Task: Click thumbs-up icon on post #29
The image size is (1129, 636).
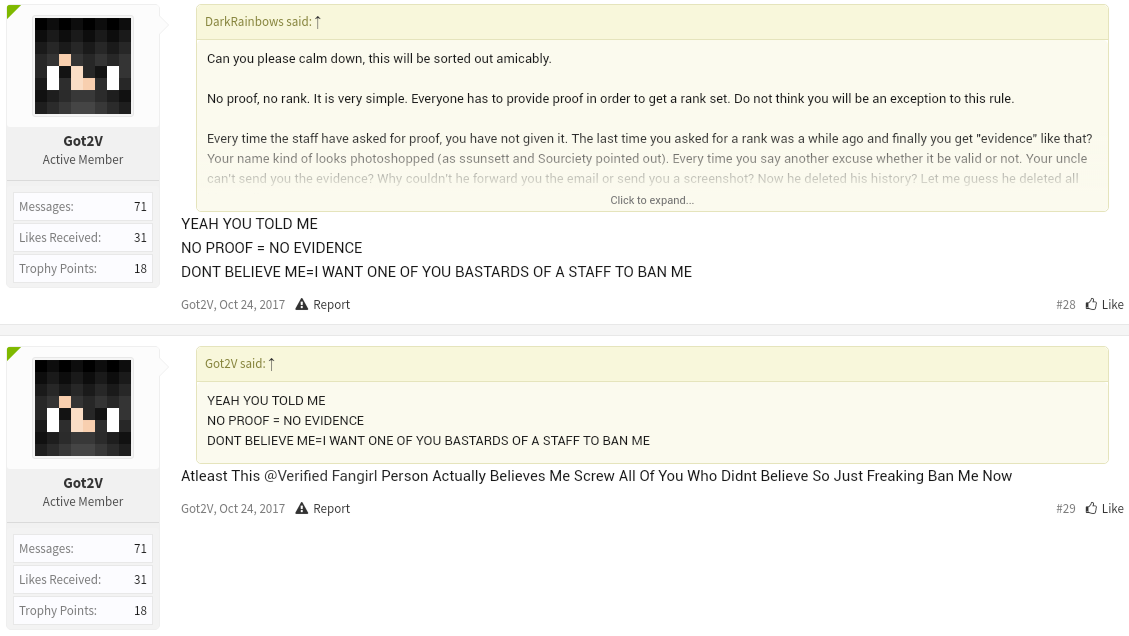Action: tap(1092, 508)
